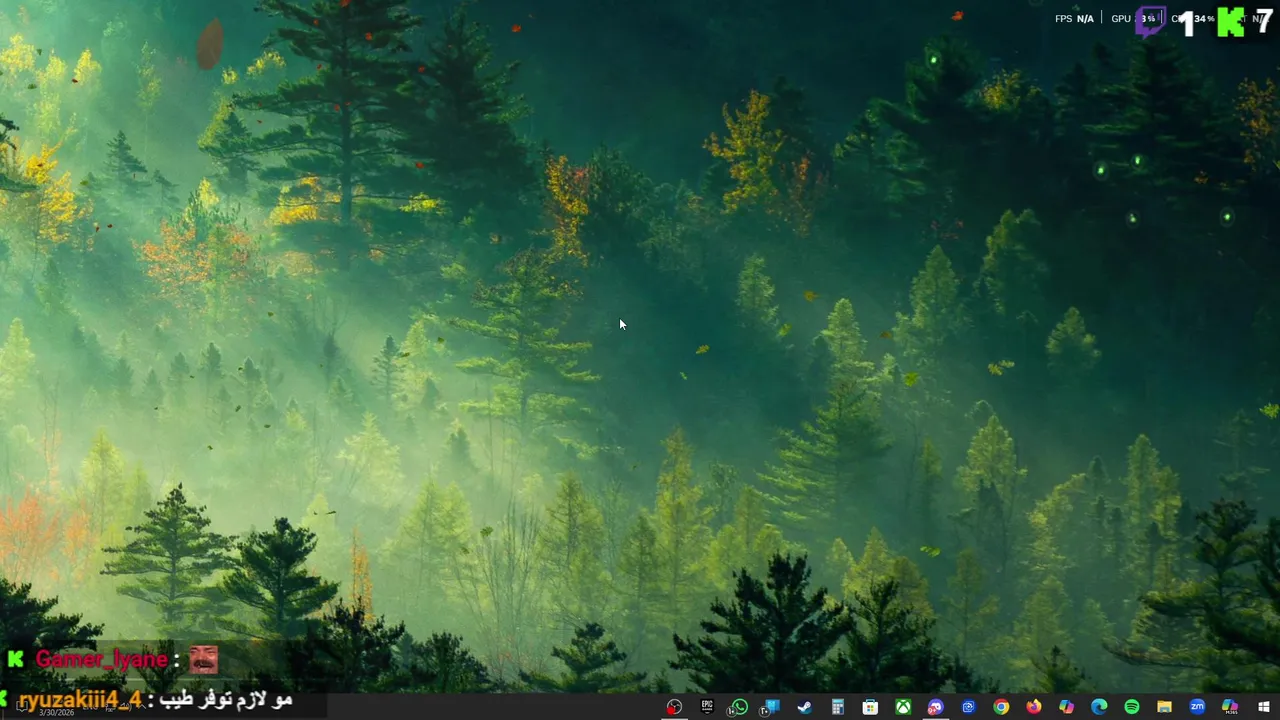This screenshot has height=720, width=1280.
Task: Click the Arabic chat message from ryuzakiii4_4
Action: 228,699
